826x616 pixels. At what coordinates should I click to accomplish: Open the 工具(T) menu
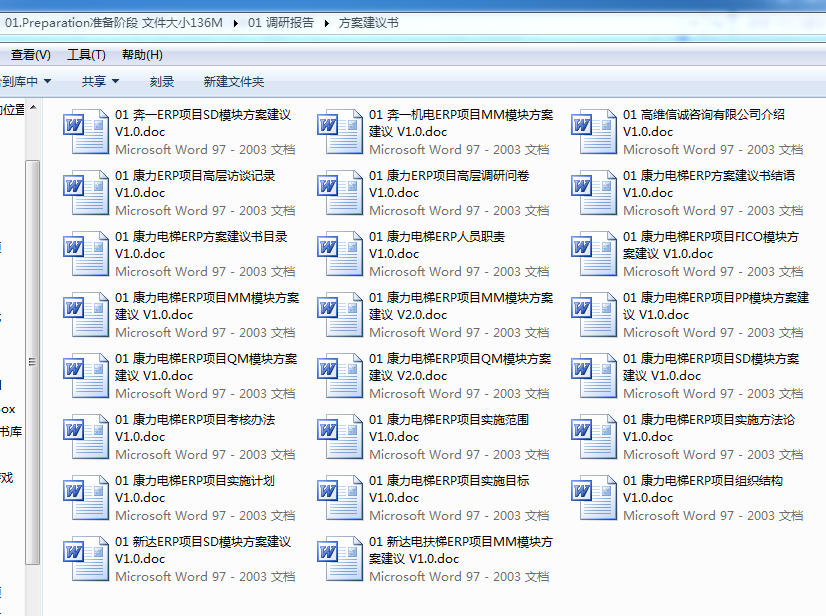(x=86, y=55)
